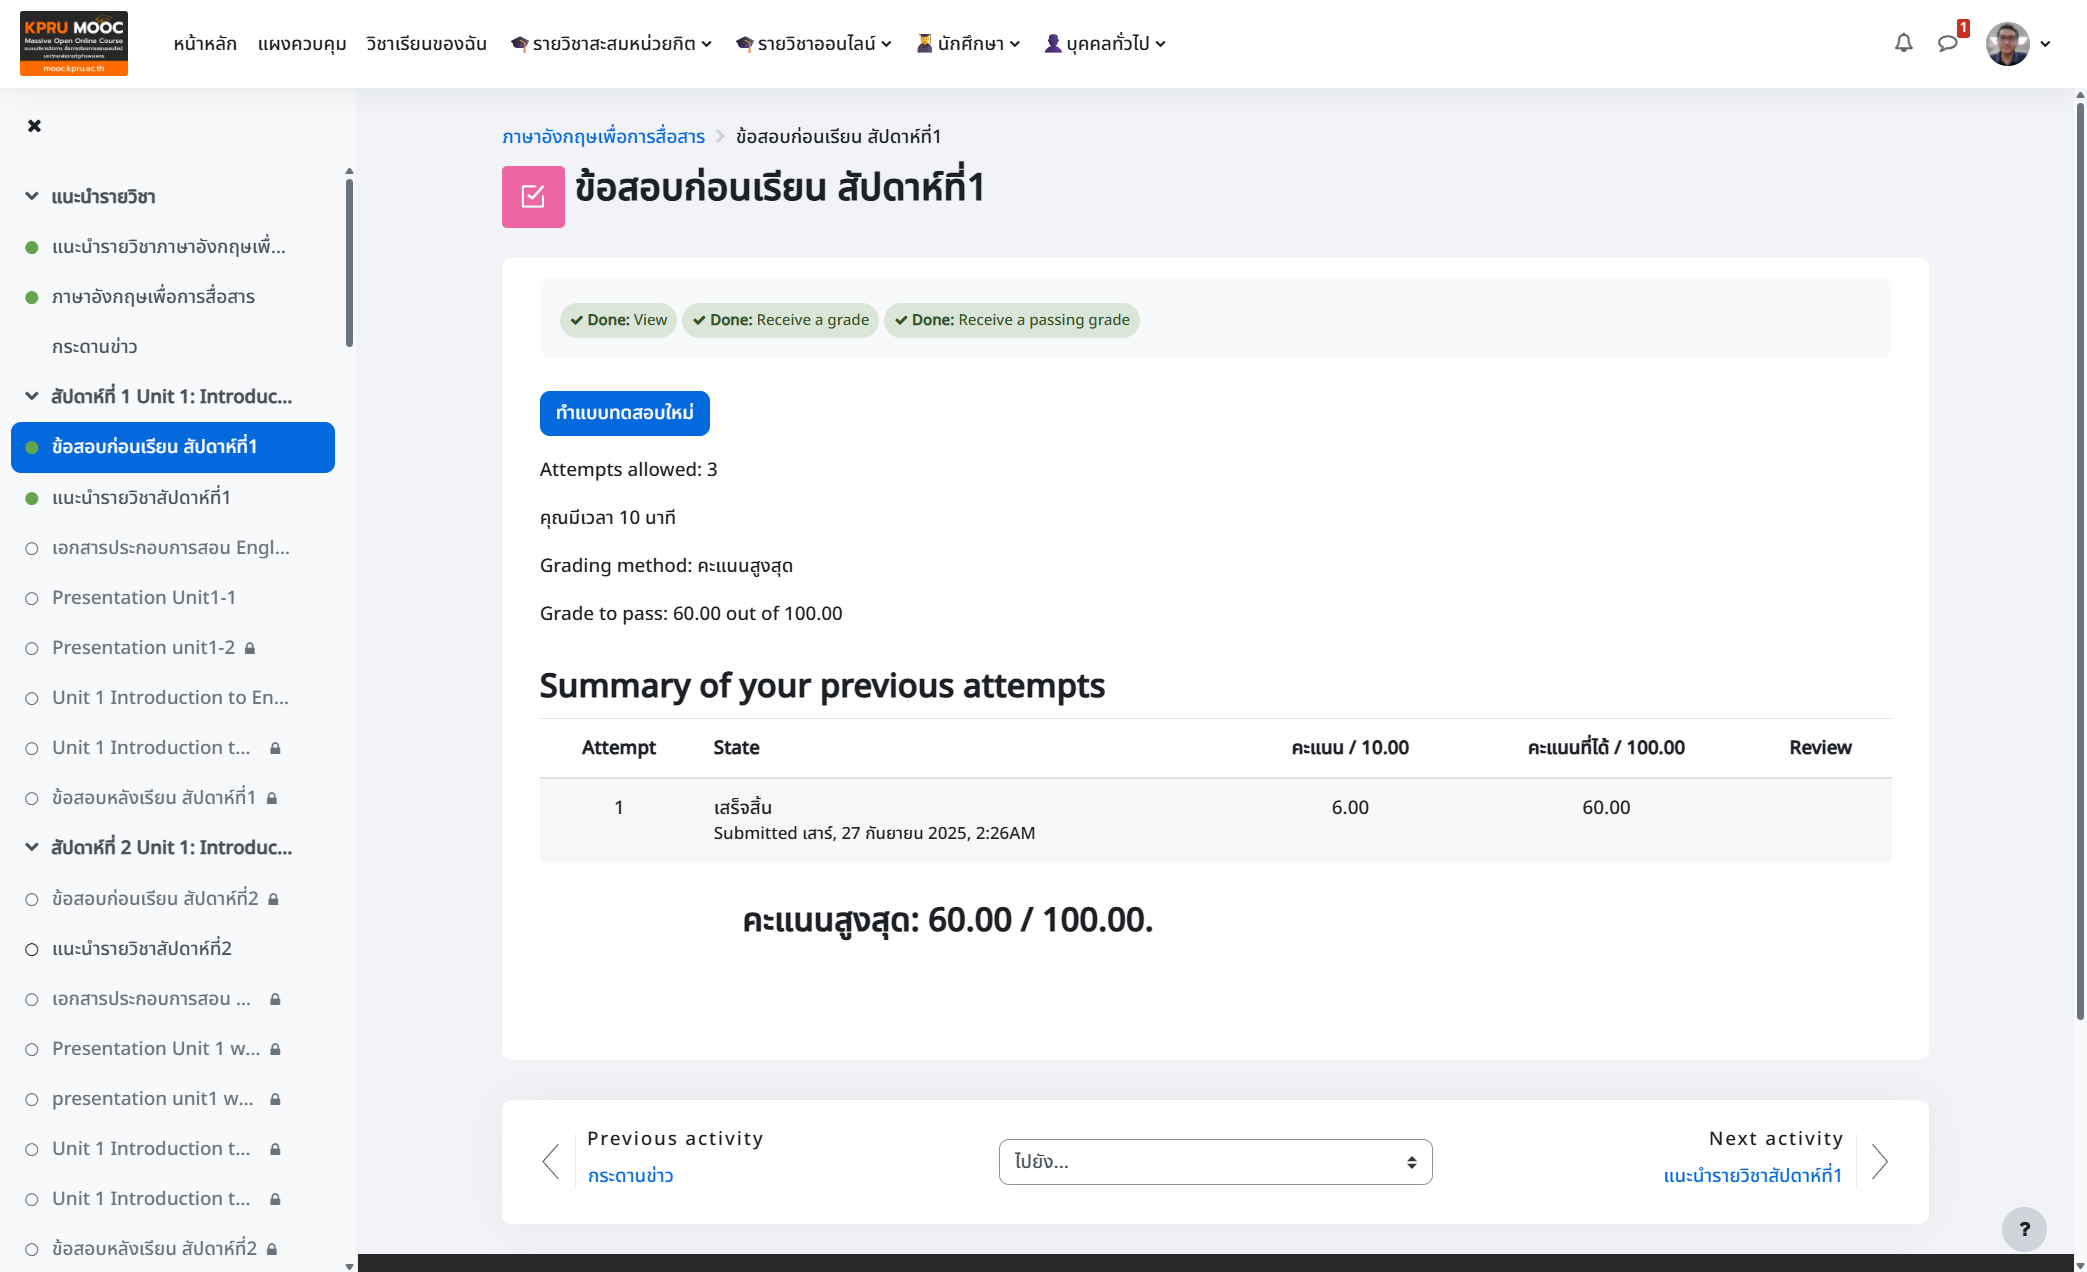
Task: Open เอกสารประกอบการสอน Engl... in sidebar
Action: coord(171,548)
